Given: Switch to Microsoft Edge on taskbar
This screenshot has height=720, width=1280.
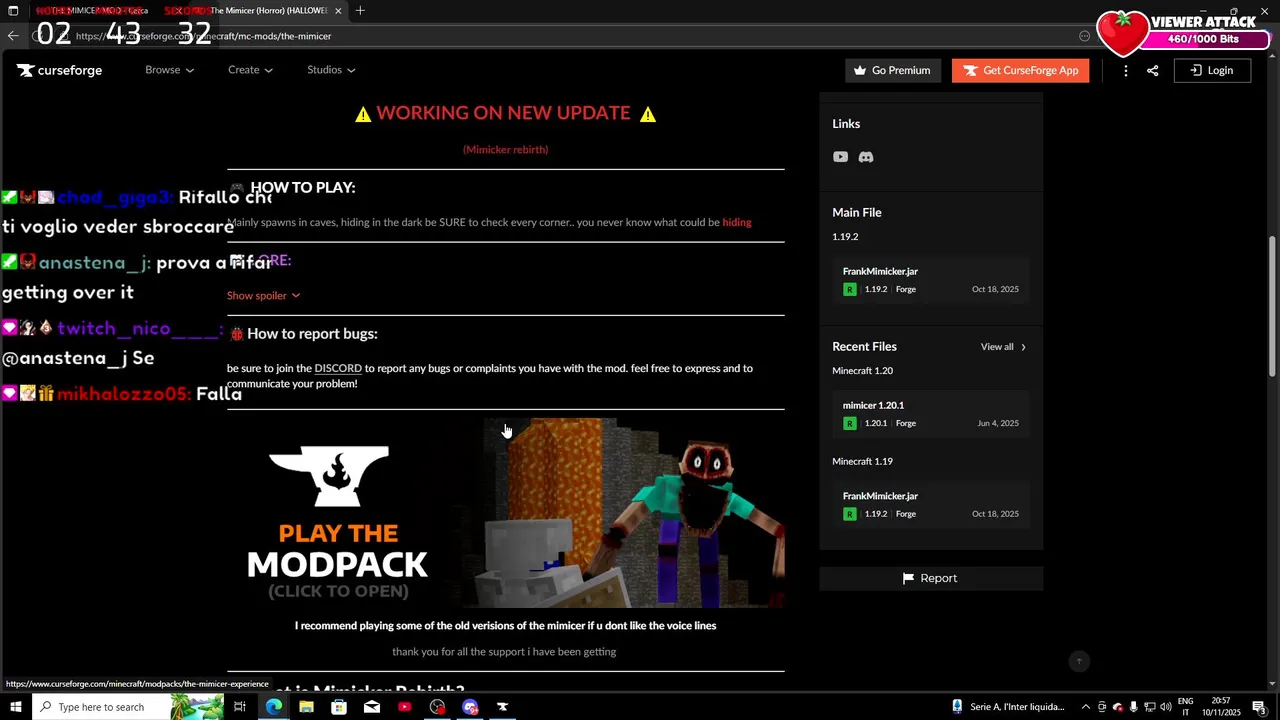Looking at the screenshot, I should [274, 707].
